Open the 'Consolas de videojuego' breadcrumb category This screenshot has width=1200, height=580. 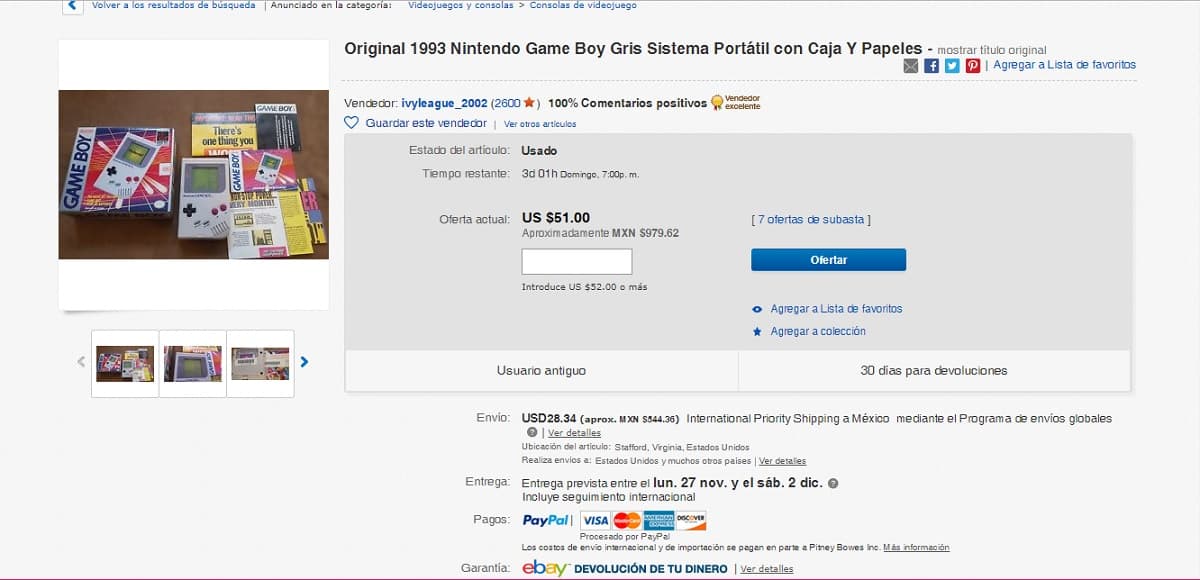pyautogui.click(x=583, y=5)
